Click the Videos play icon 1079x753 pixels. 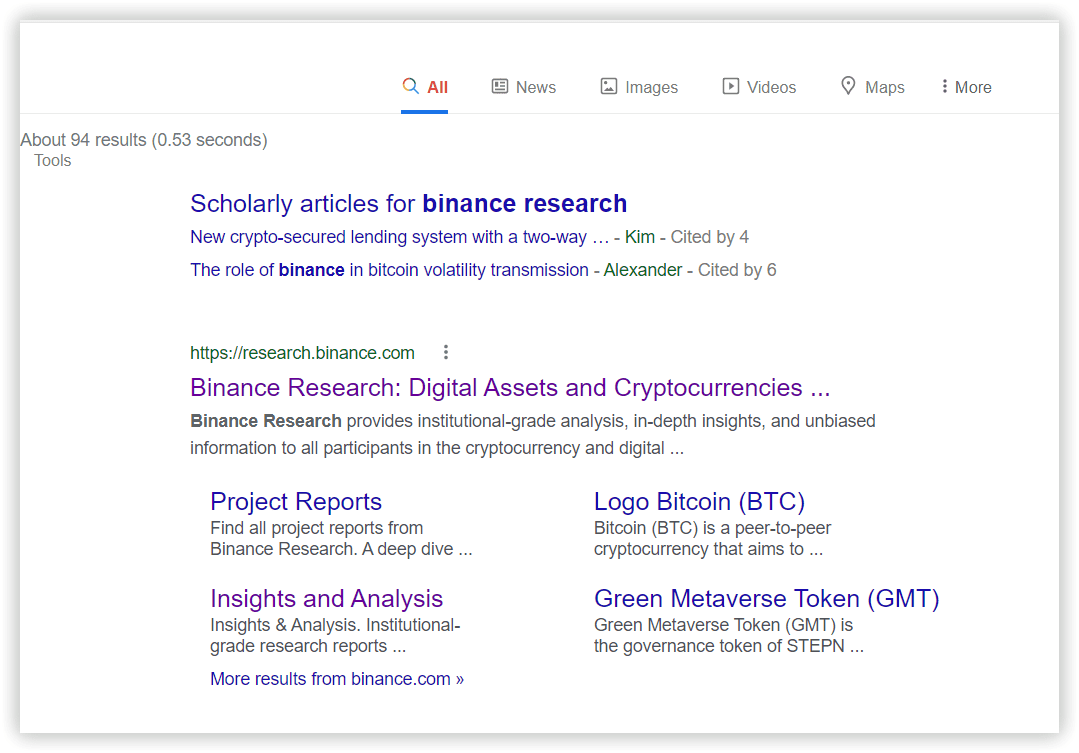click(x=731, y=87)
